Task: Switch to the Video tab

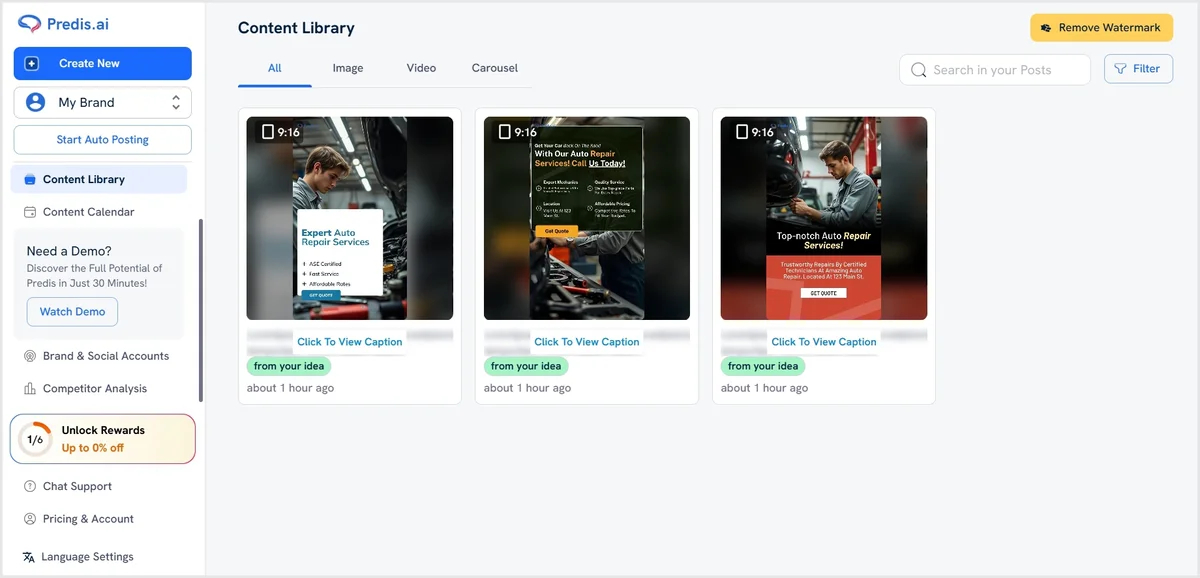Action: [x=421, y=68]
